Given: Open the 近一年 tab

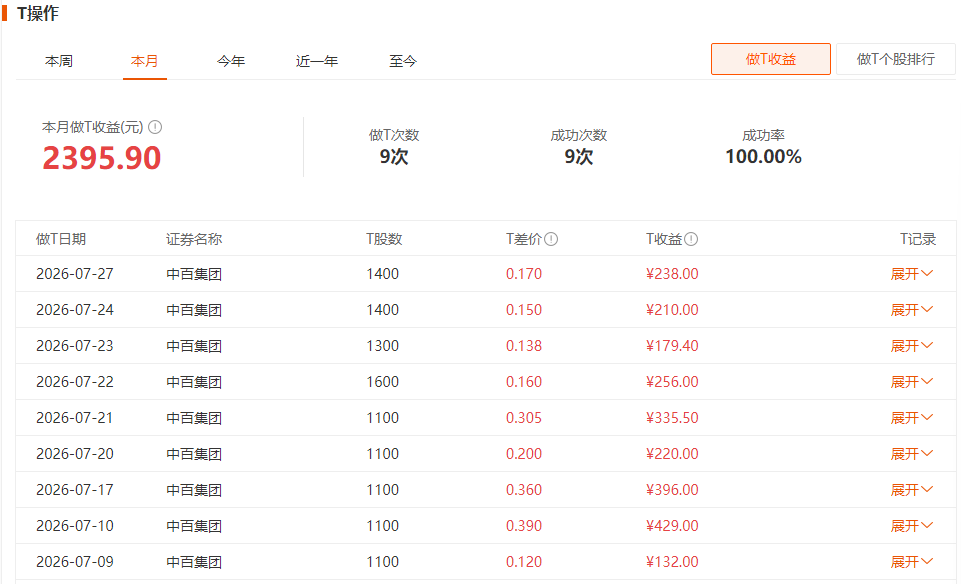Looking at the screenshot, I should coord(317,61).
